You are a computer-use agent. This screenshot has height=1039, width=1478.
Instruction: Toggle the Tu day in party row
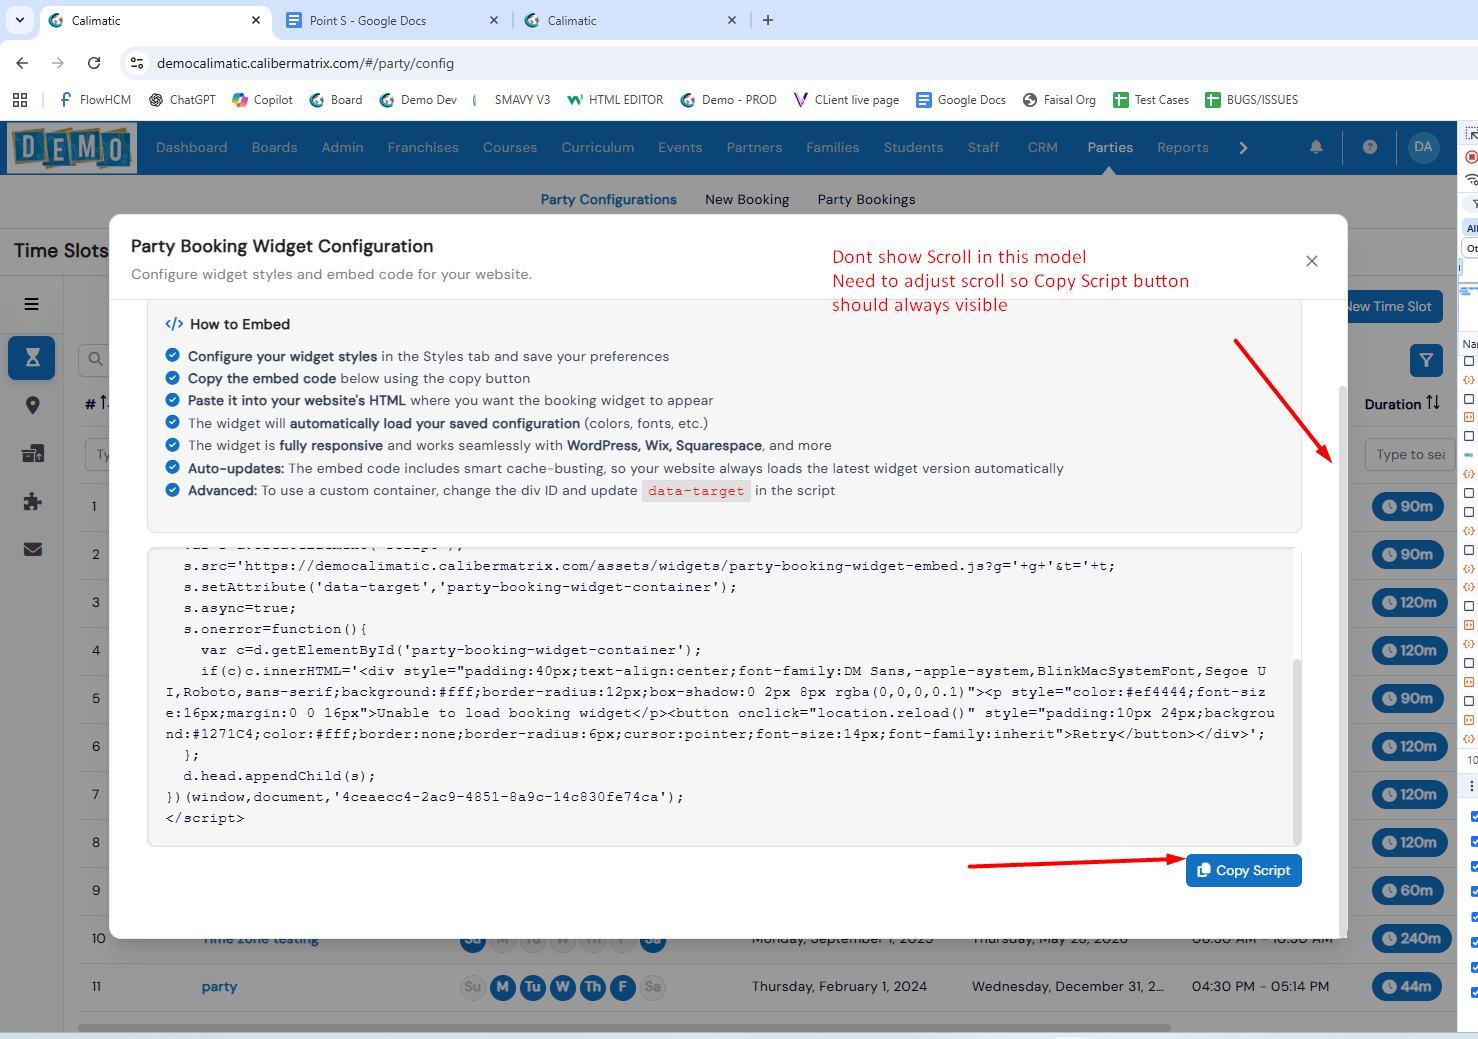click(x=533, y=987)
